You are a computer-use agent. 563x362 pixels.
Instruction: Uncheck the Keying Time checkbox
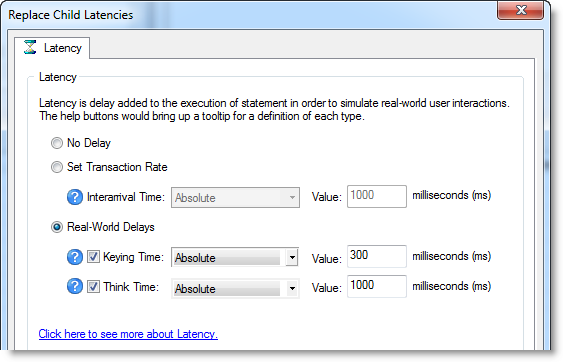[93, 257]
